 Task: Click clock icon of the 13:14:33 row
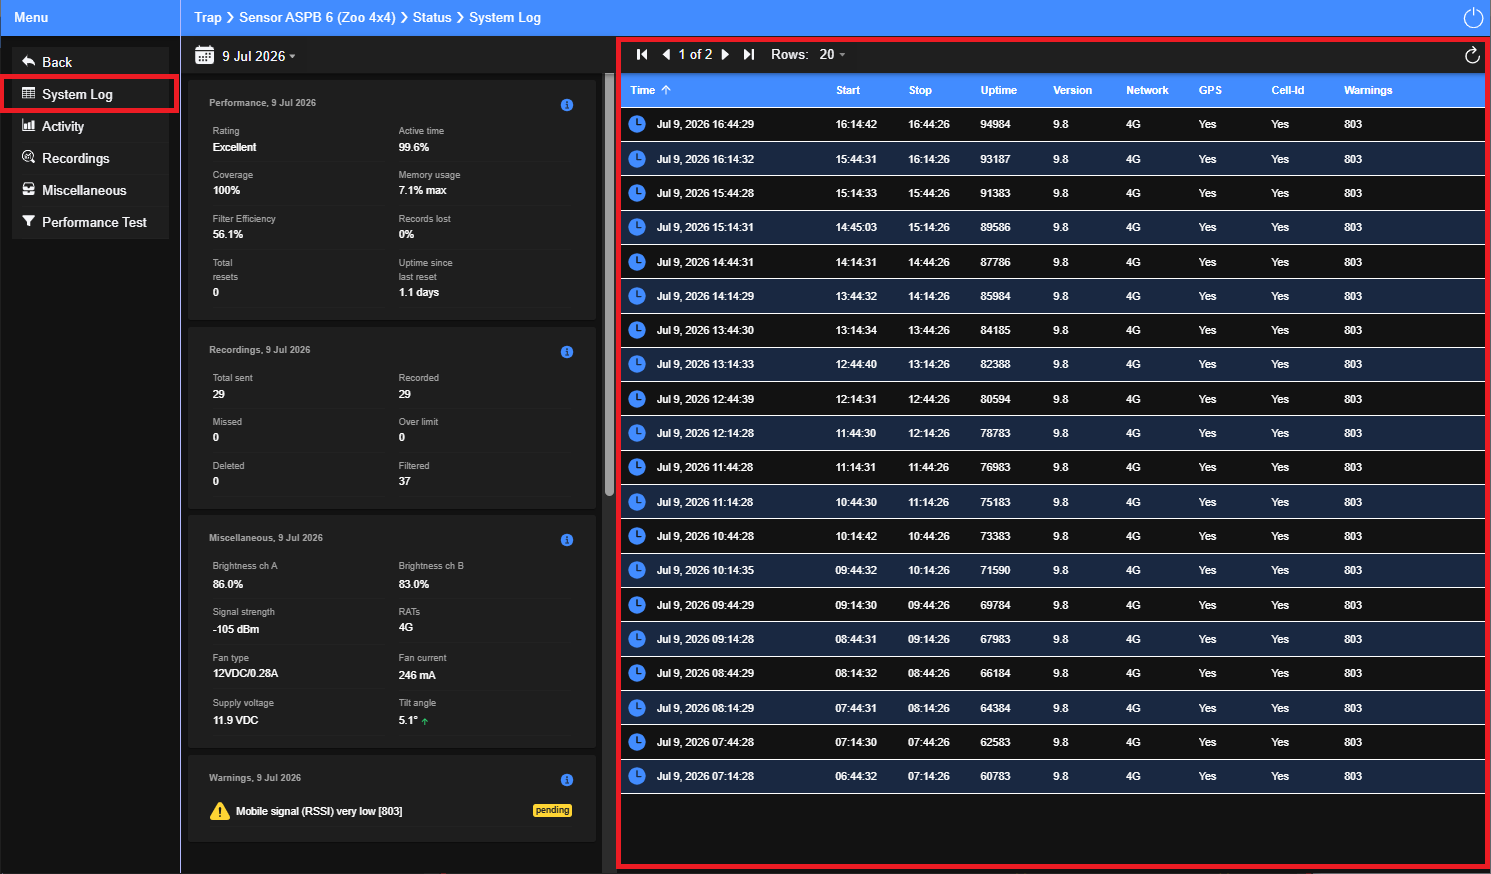pyautogui.click(x=637, y=364)
